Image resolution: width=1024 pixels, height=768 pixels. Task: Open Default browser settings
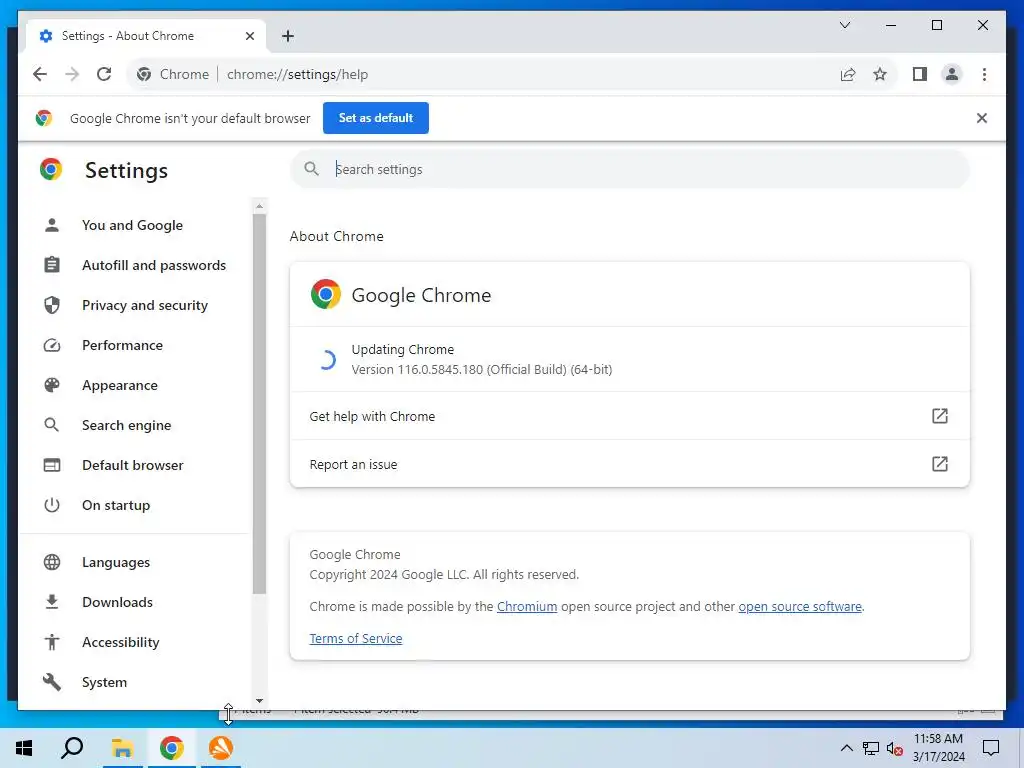tap(133, 465)
